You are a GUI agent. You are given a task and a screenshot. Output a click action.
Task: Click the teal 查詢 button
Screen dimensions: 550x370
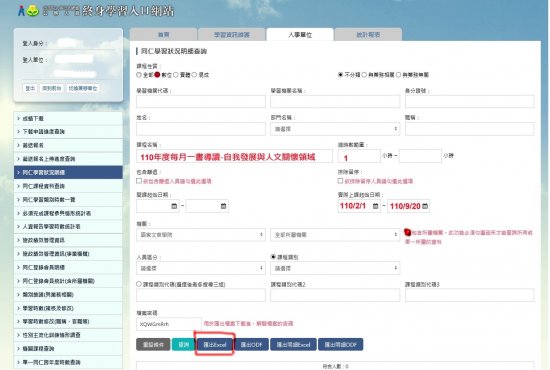(183, 345)
